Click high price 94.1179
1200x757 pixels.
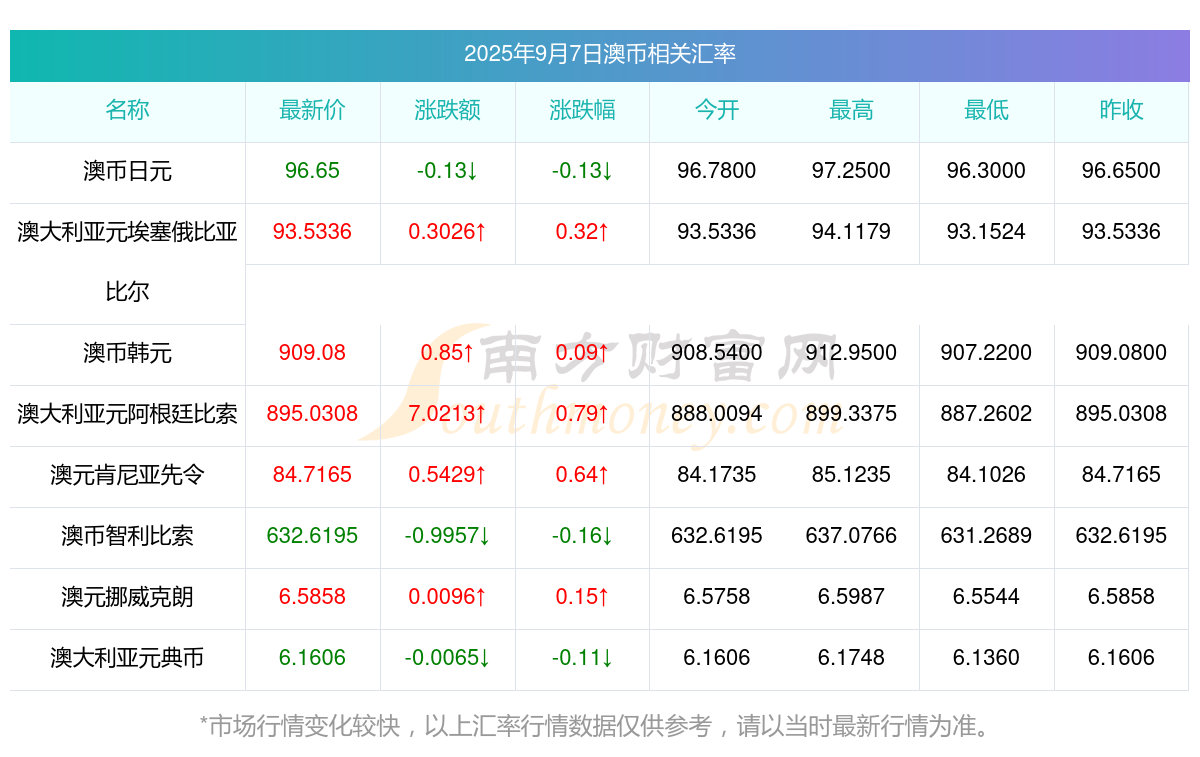851,232
